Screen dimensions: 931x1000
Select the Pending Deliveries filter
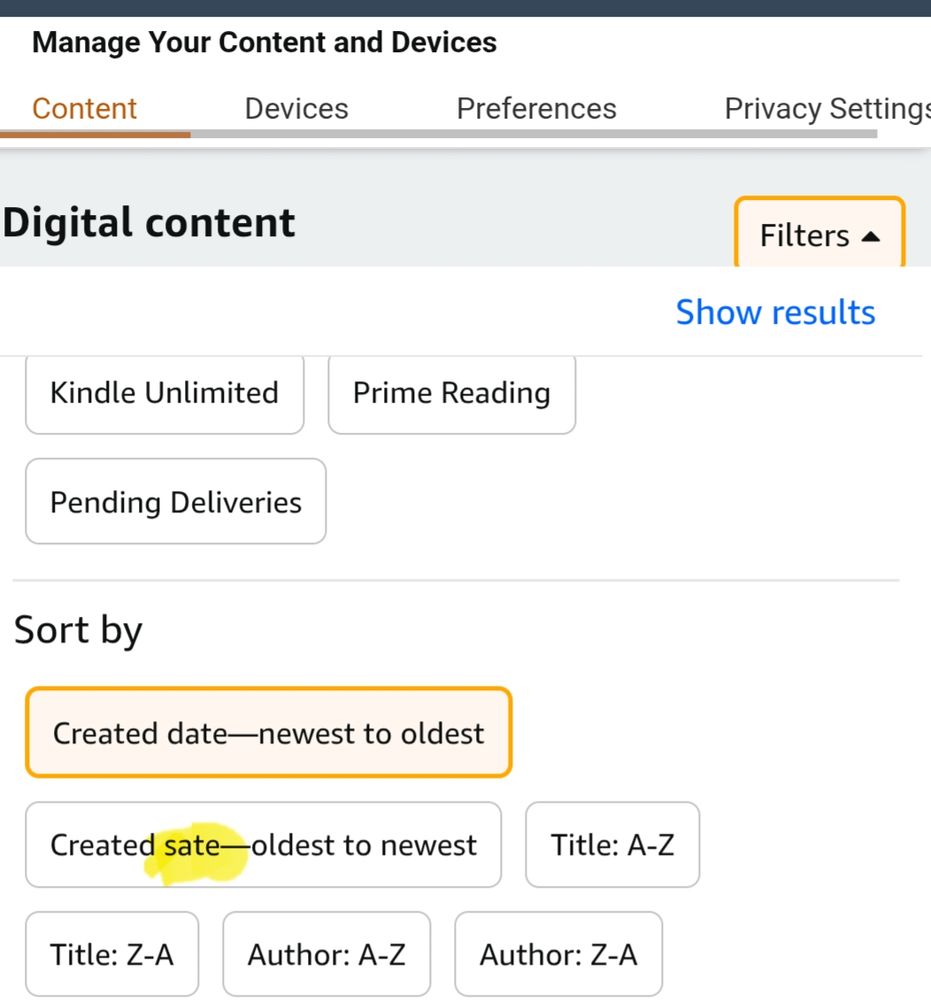point(176,501)
